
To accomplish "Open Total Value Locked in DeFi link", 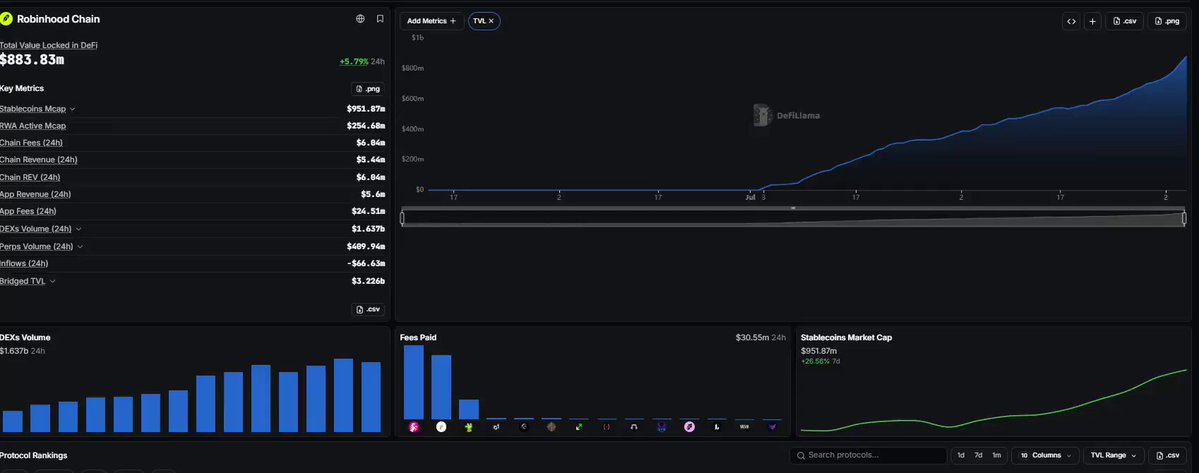I will click(49, 45).
